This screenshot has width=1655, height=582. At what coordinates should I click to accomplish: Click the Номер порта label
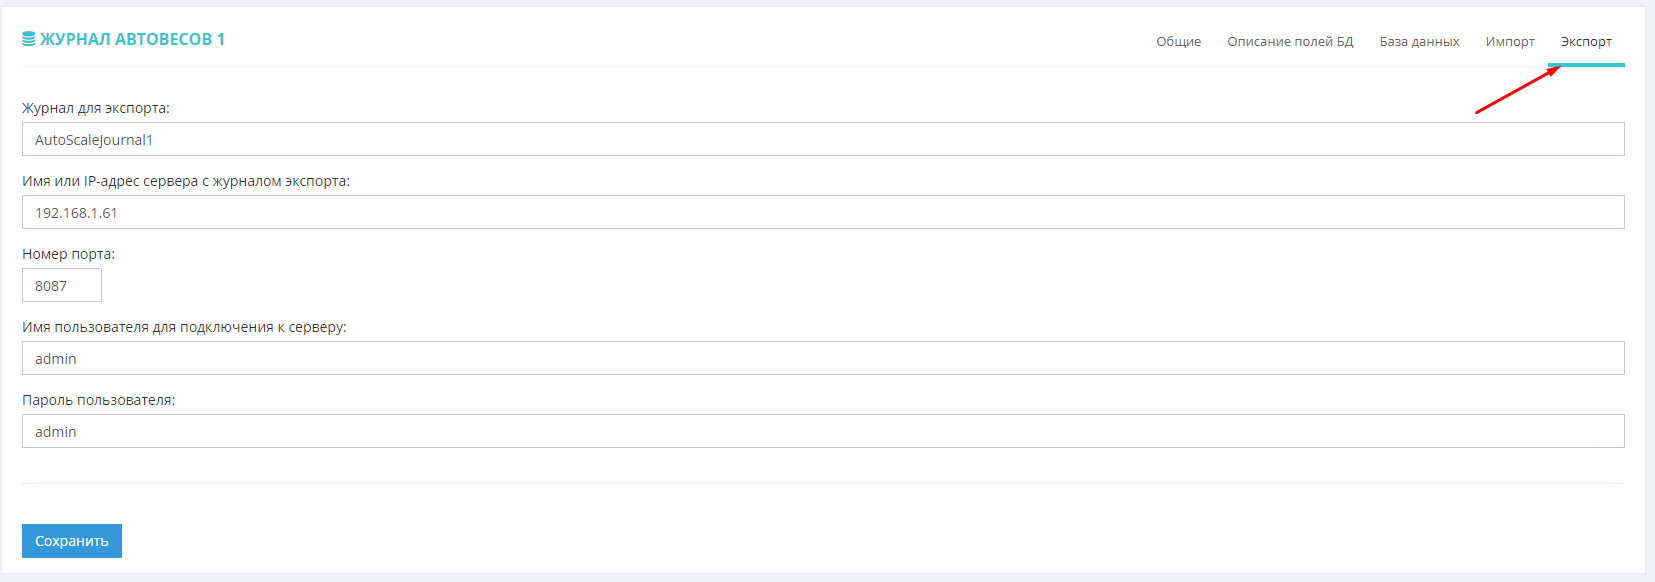pos(68,254)
